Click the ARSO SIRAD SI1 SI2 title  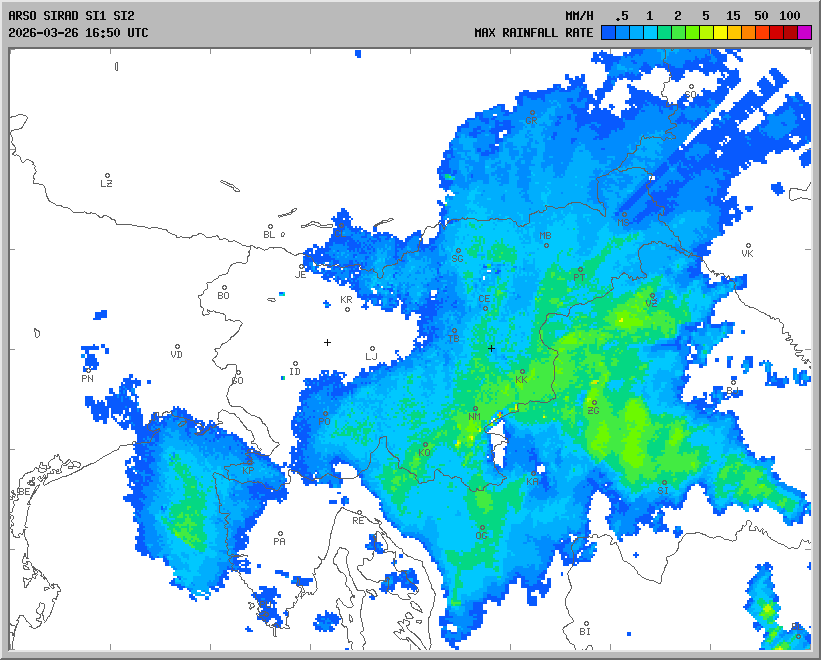point(71,16)
